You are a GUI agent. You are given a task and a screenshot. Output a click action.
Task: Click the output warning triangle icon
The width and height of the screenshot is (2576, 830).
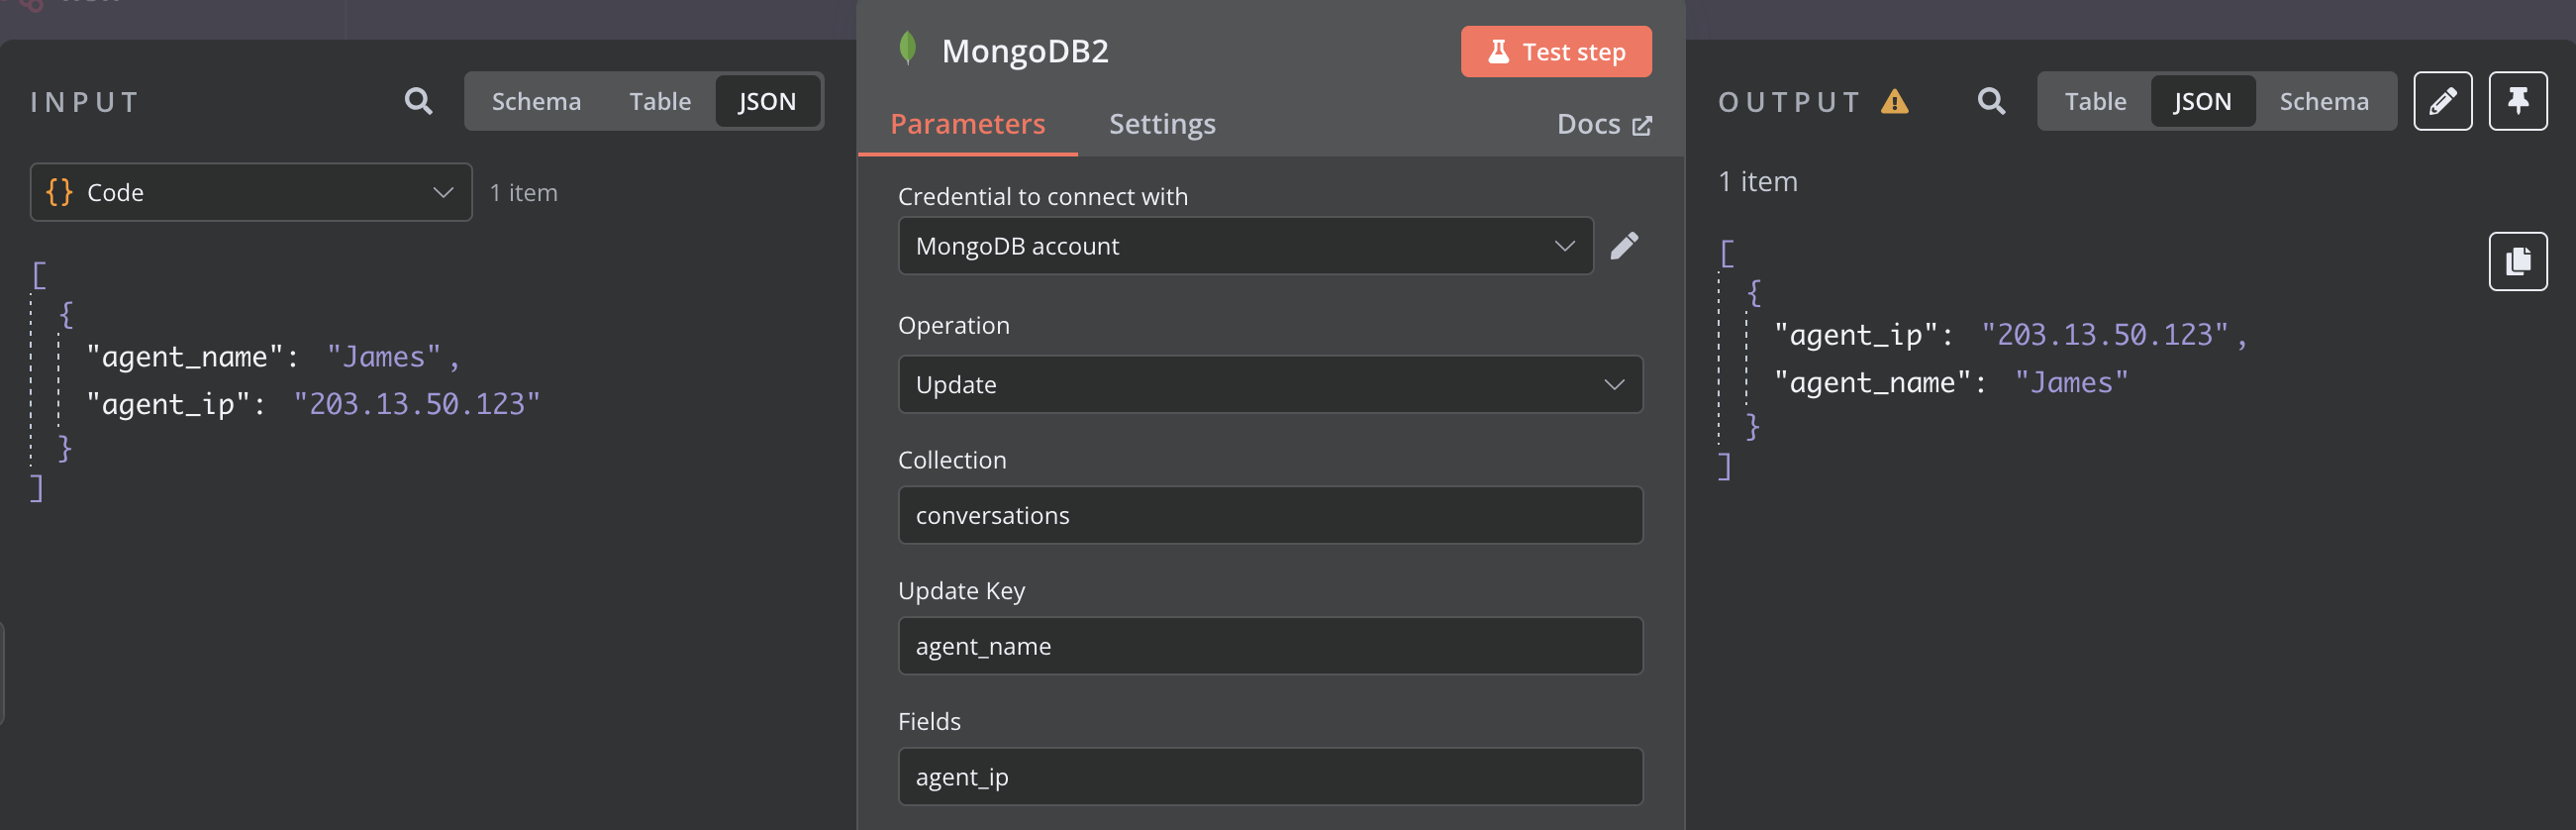click(x=1894, y=101)
